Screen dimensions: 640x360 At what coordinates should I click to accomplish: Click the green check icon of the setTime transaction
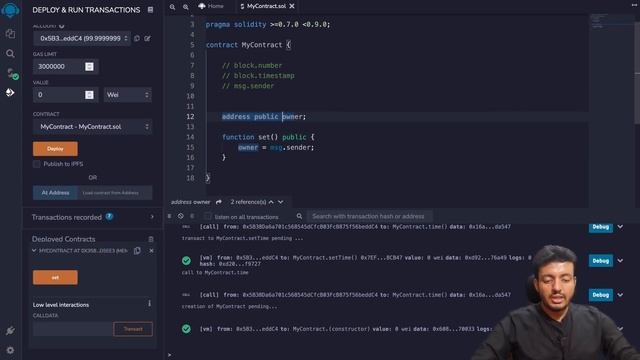[186, 260]
